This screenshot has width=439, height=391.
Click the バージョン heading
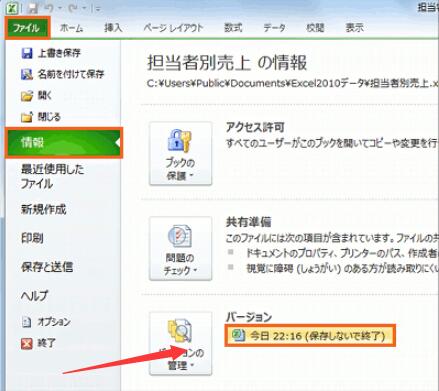coord(249,317)
